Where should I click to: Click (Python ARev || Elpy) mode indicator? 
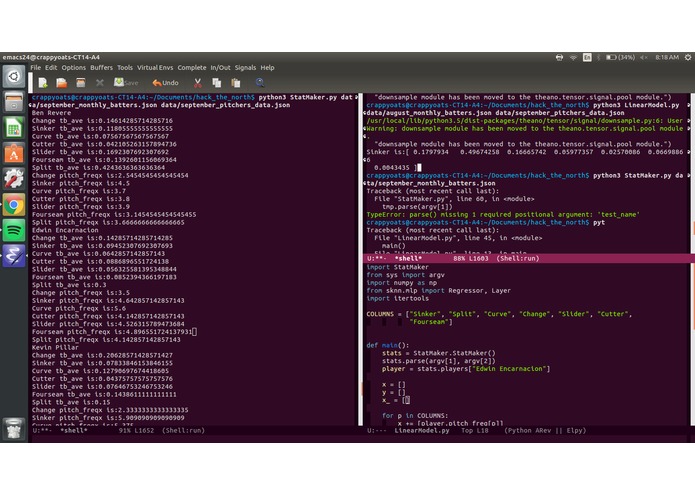[545, 430]
